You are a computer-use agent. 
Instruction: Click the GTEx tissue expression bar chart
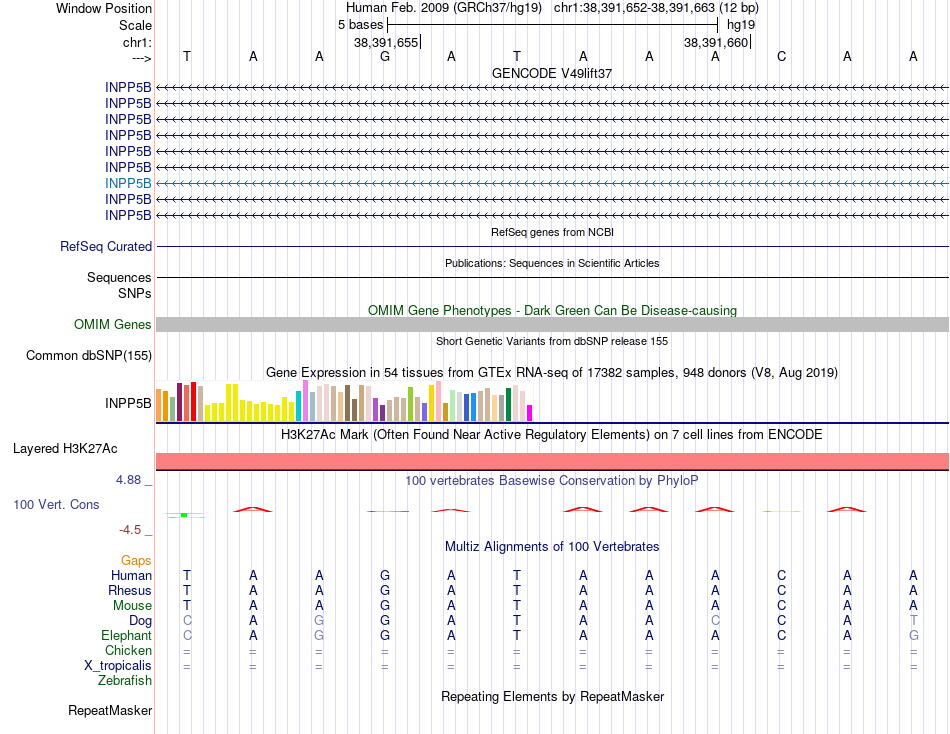[x=344, y=401]
